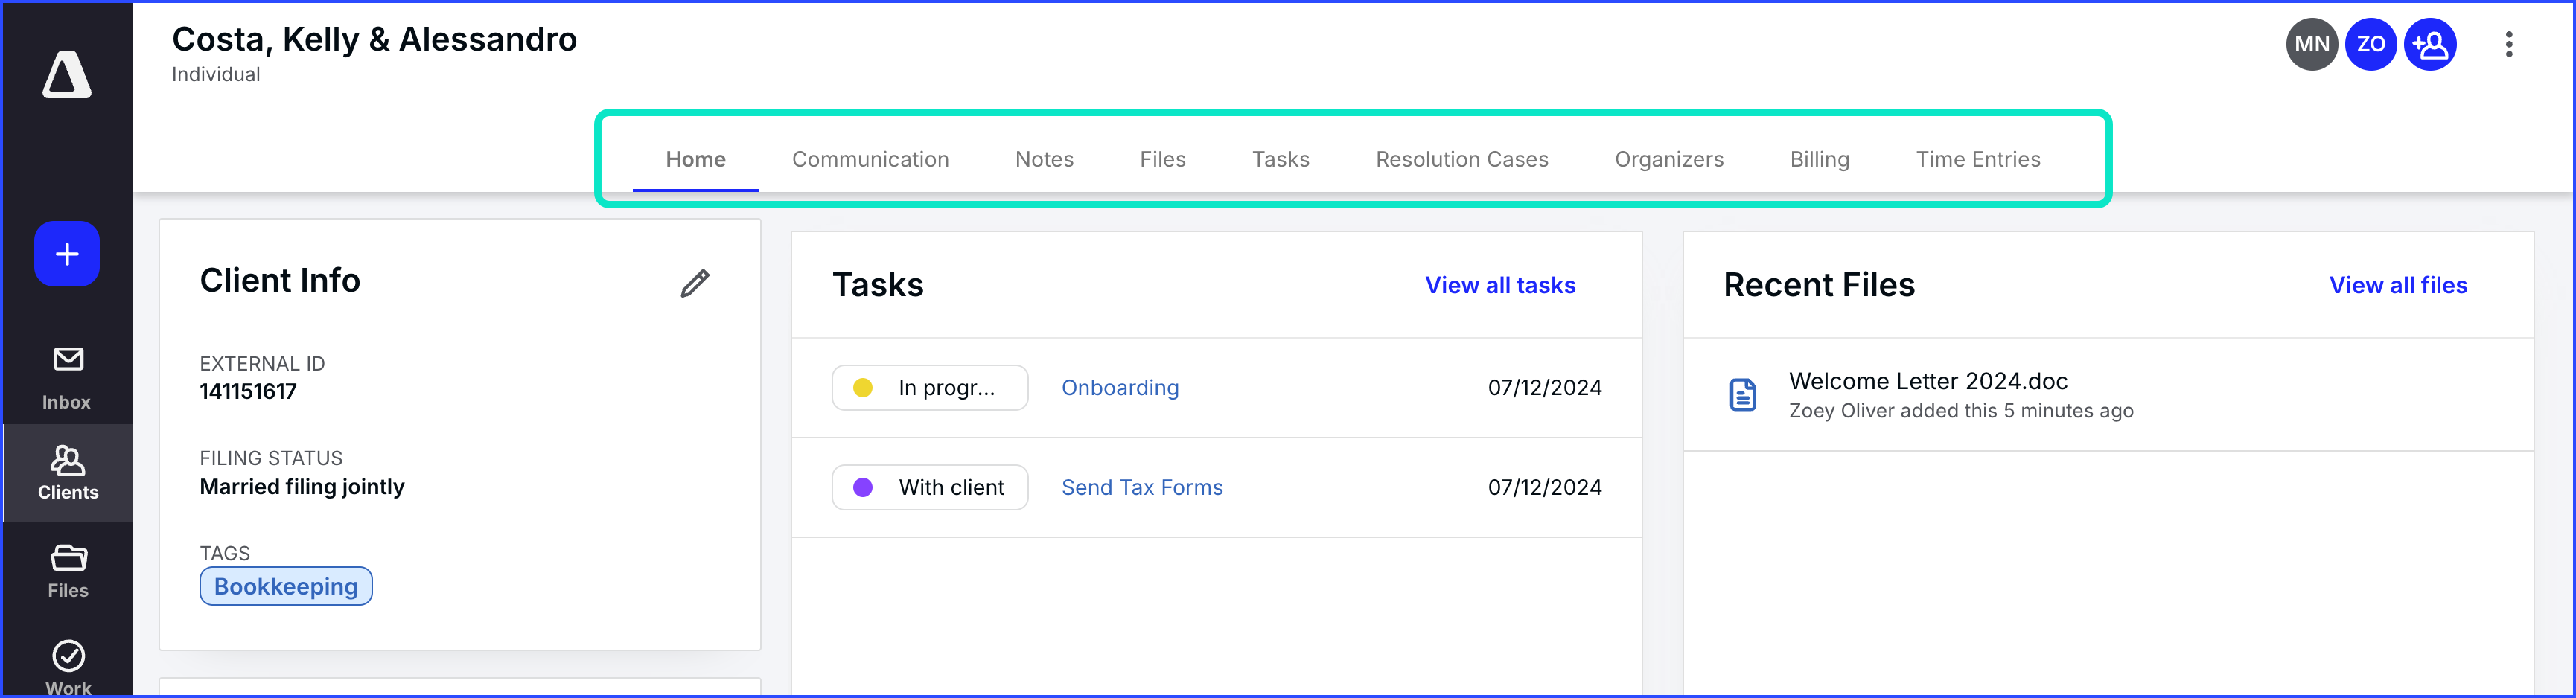This screenshot has height=698, width=2576.
Task: Open the Inbox from the left sidebar
Action: point(66,375)
